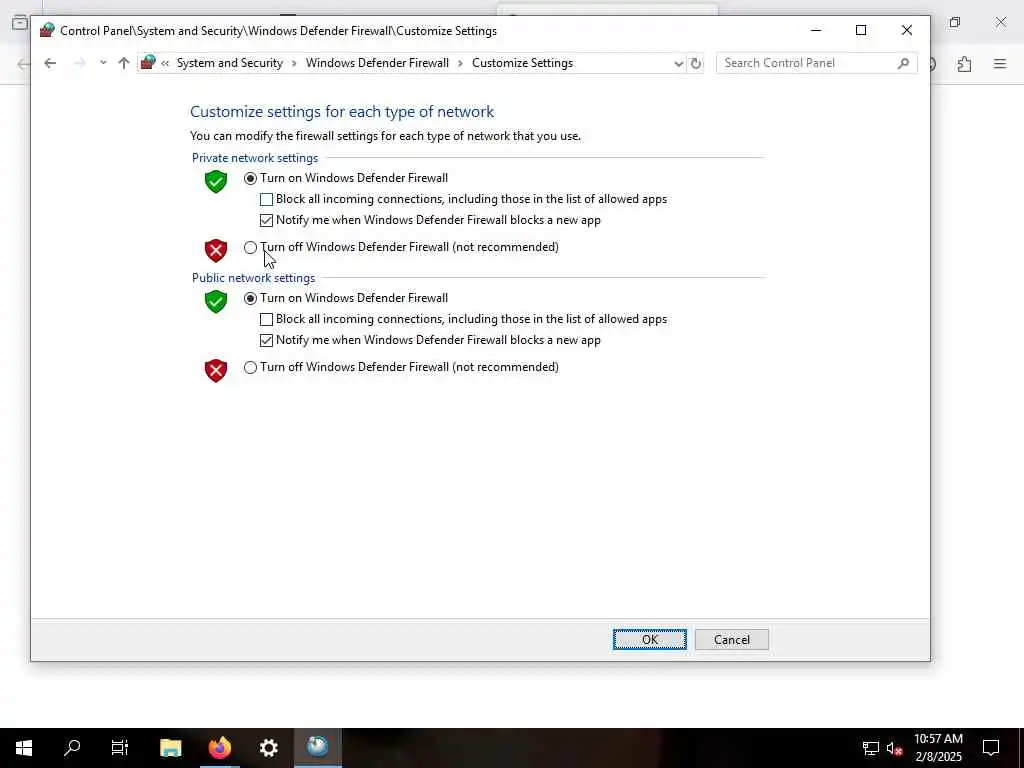Image resolution: width=1024 pixels, height=768 pixels.
Task: Expand arrow after System and Security
Action: click(x=294, y=63)
